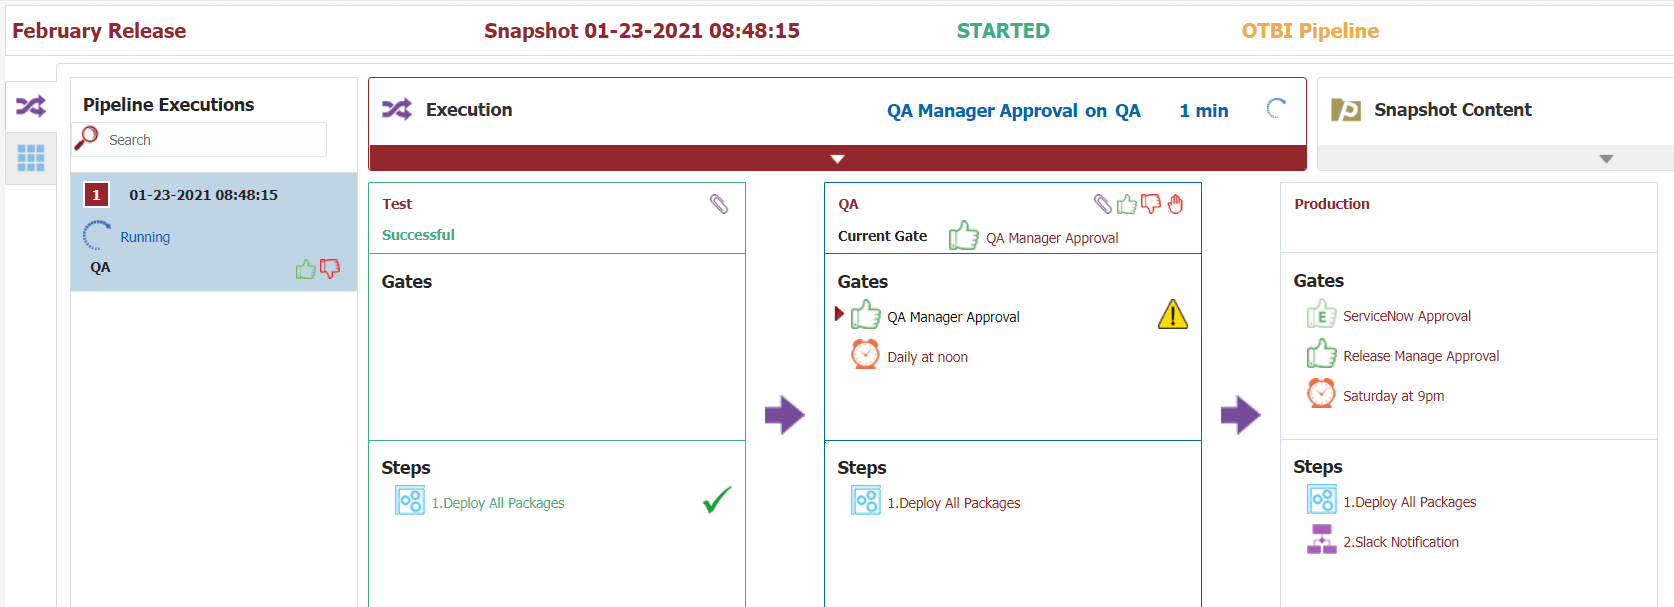The image size is (1674, 607).
Task: Approve using thumbs-up in the execution row
Action: 306,269
